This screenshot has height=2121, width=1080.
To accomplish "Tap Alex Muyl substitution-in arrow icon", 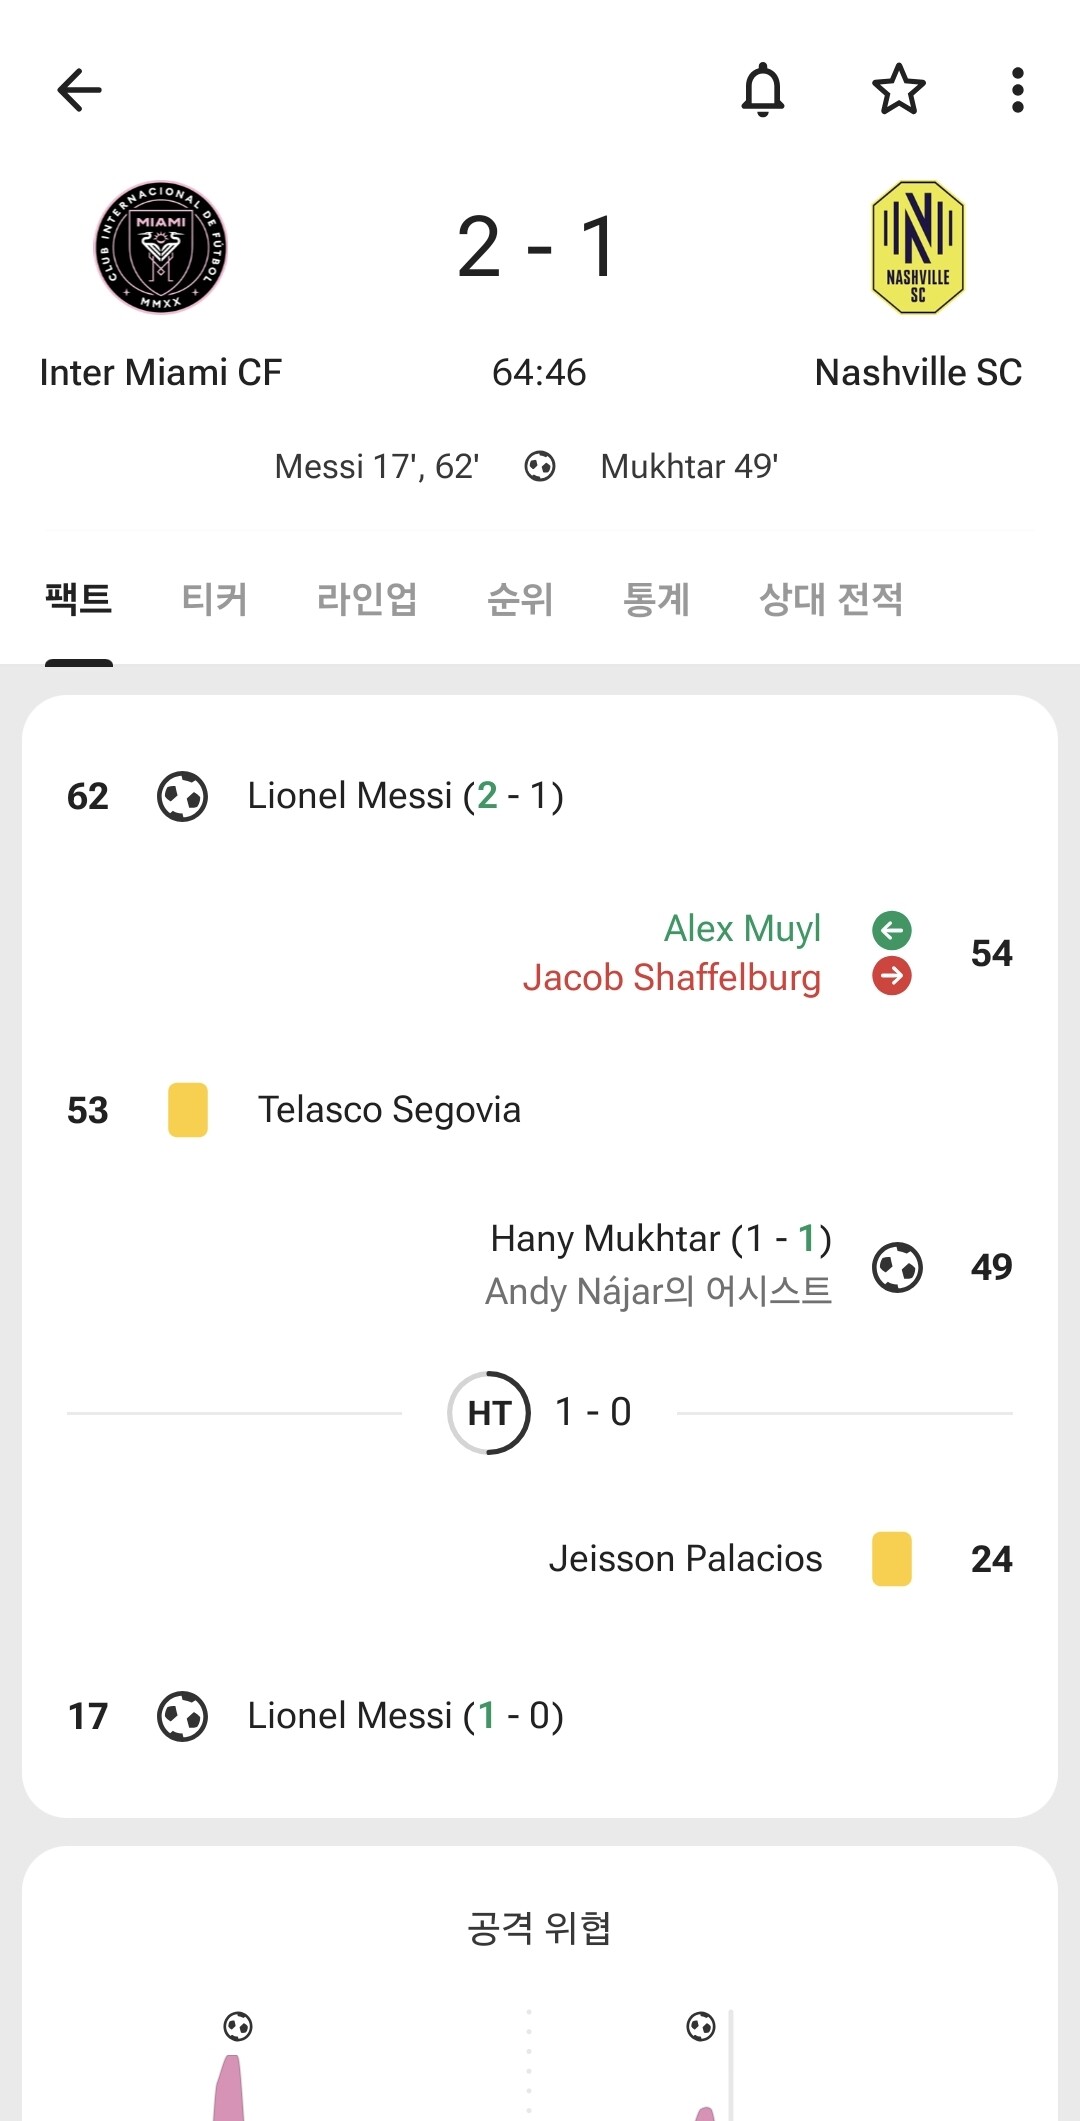I will coord(891,930).
